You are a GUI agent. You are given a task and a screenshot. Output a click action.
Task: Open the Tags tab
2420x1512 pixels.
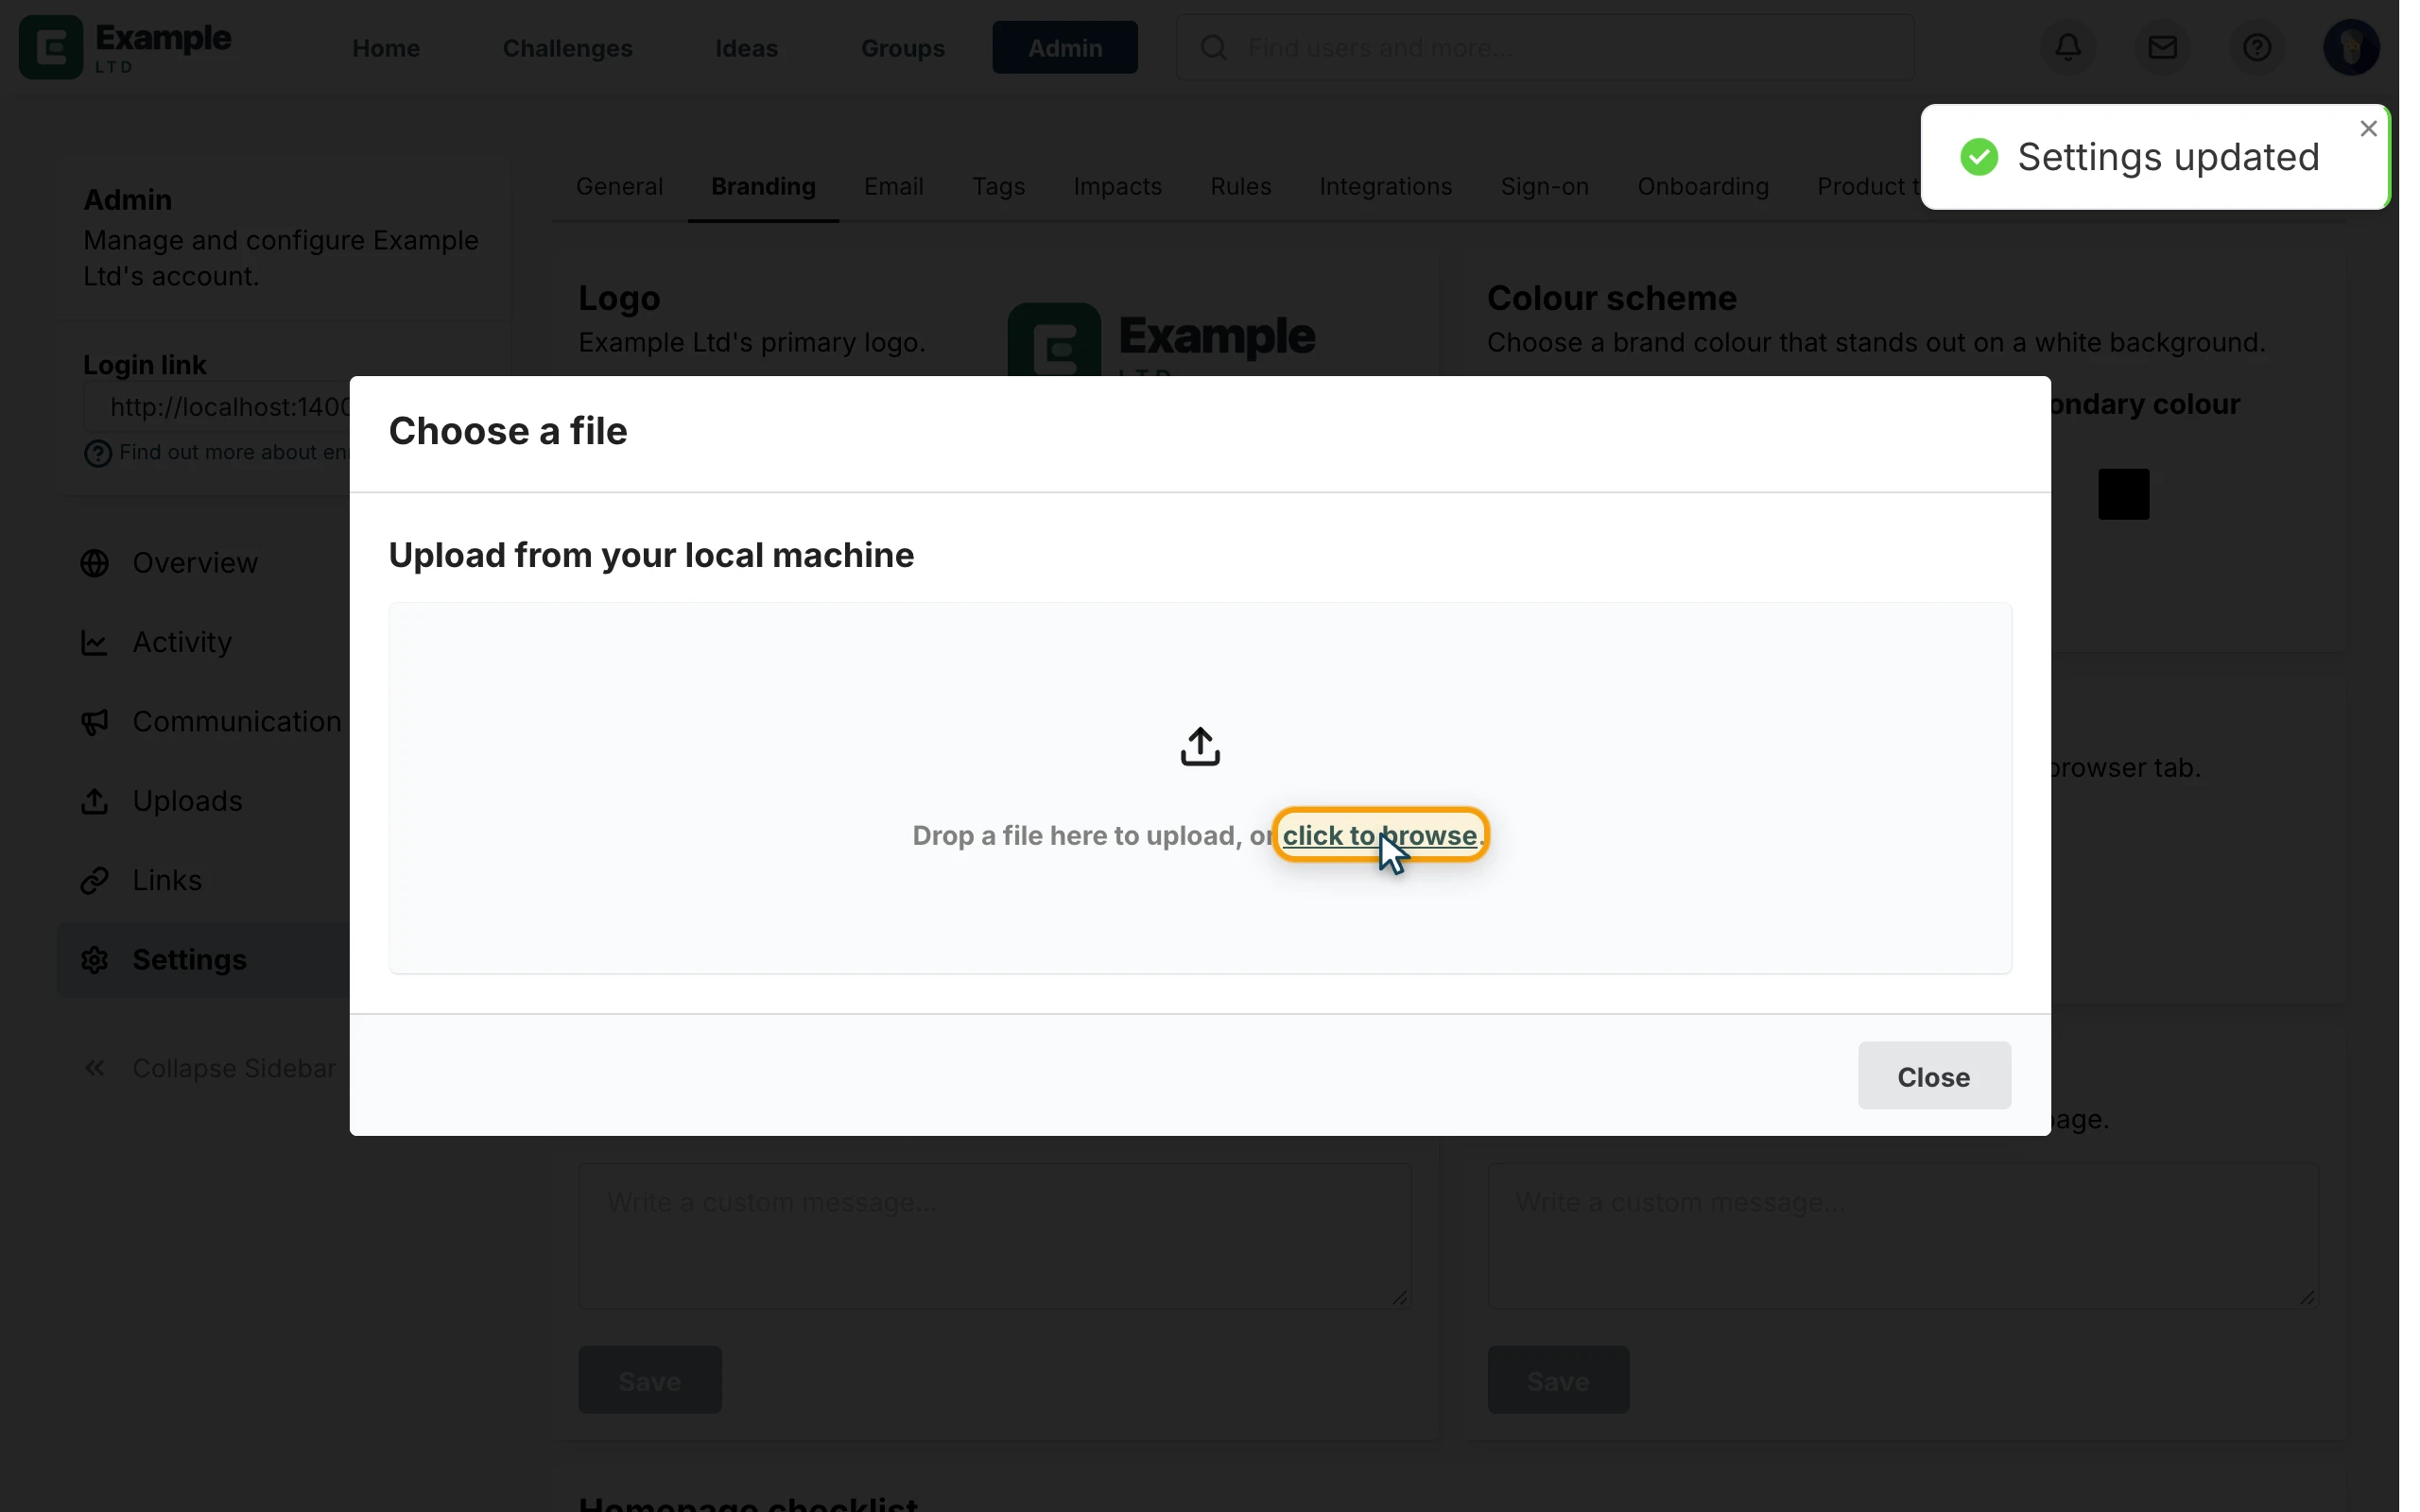tap(998, 187)
